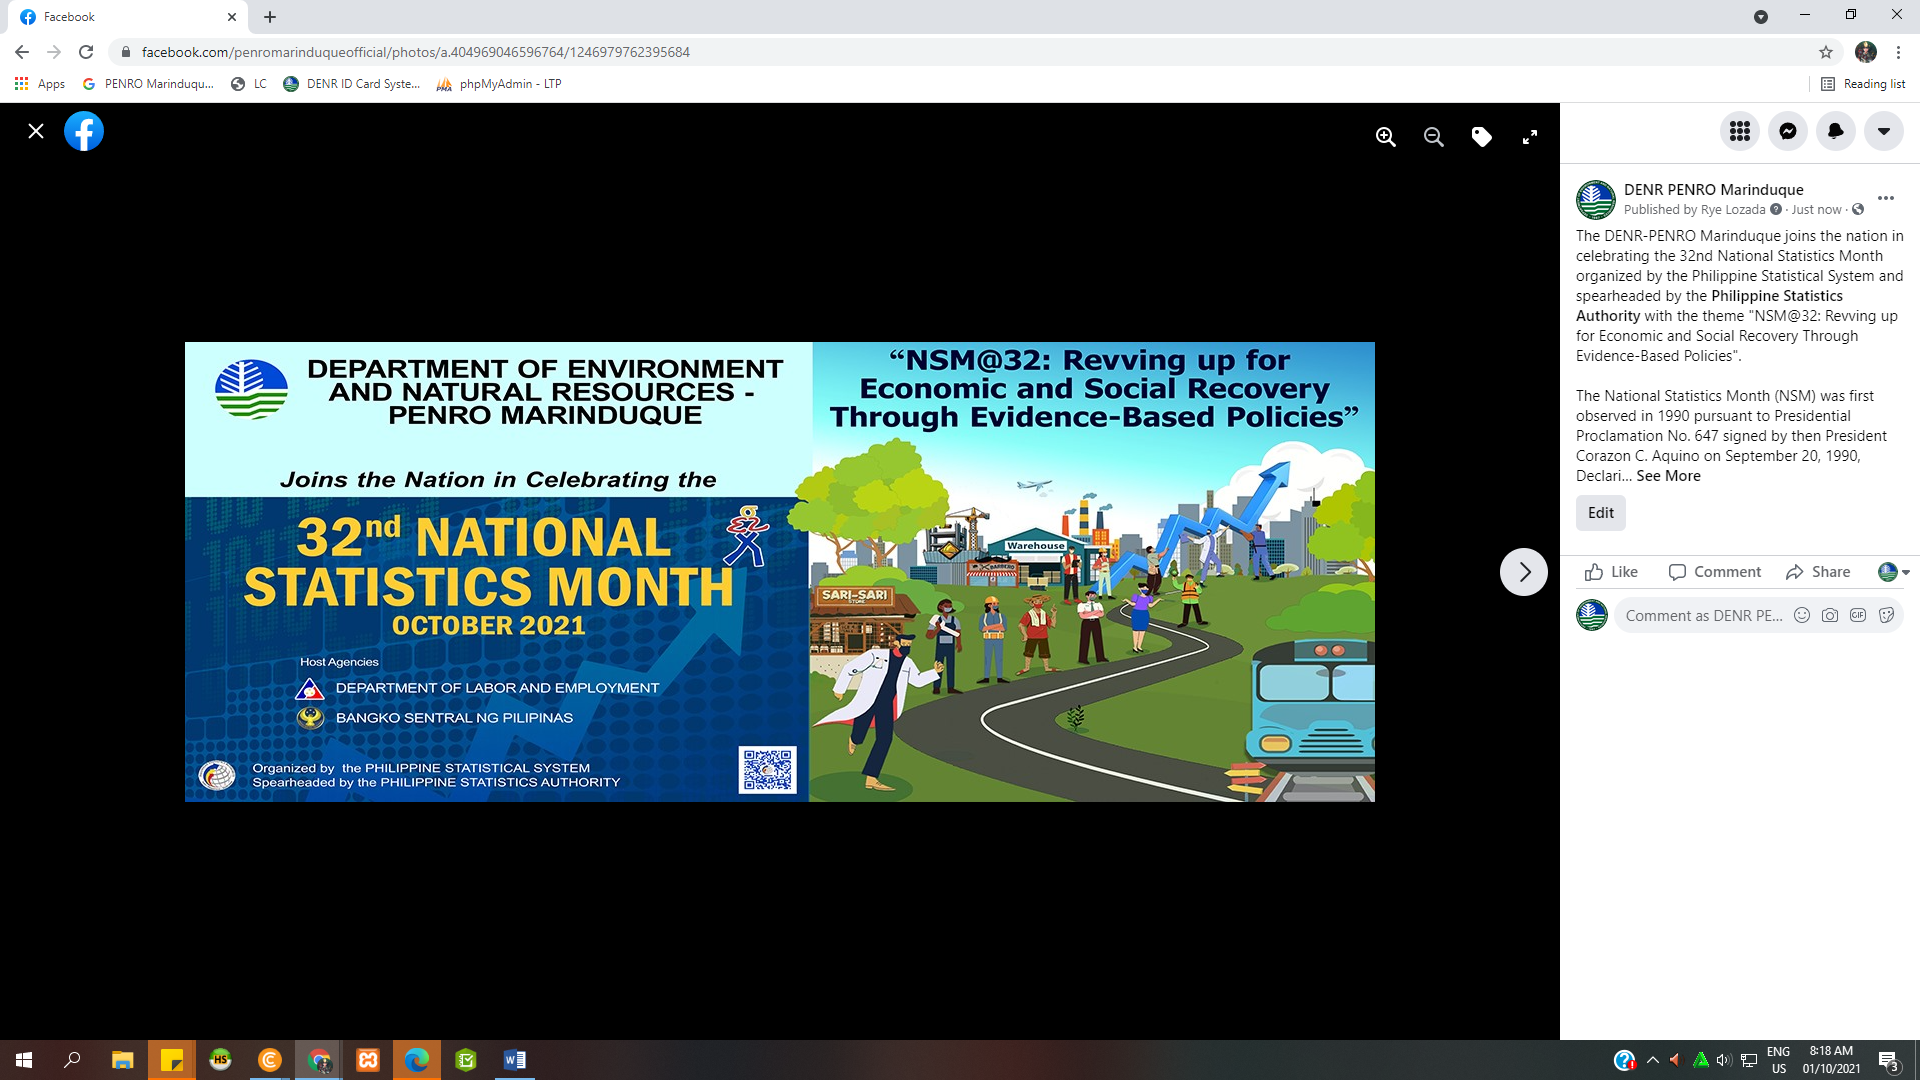This screenshot has width=1920, height=1080.
Task: Enter fullscreen photo view
Action: coord(1530,137)
